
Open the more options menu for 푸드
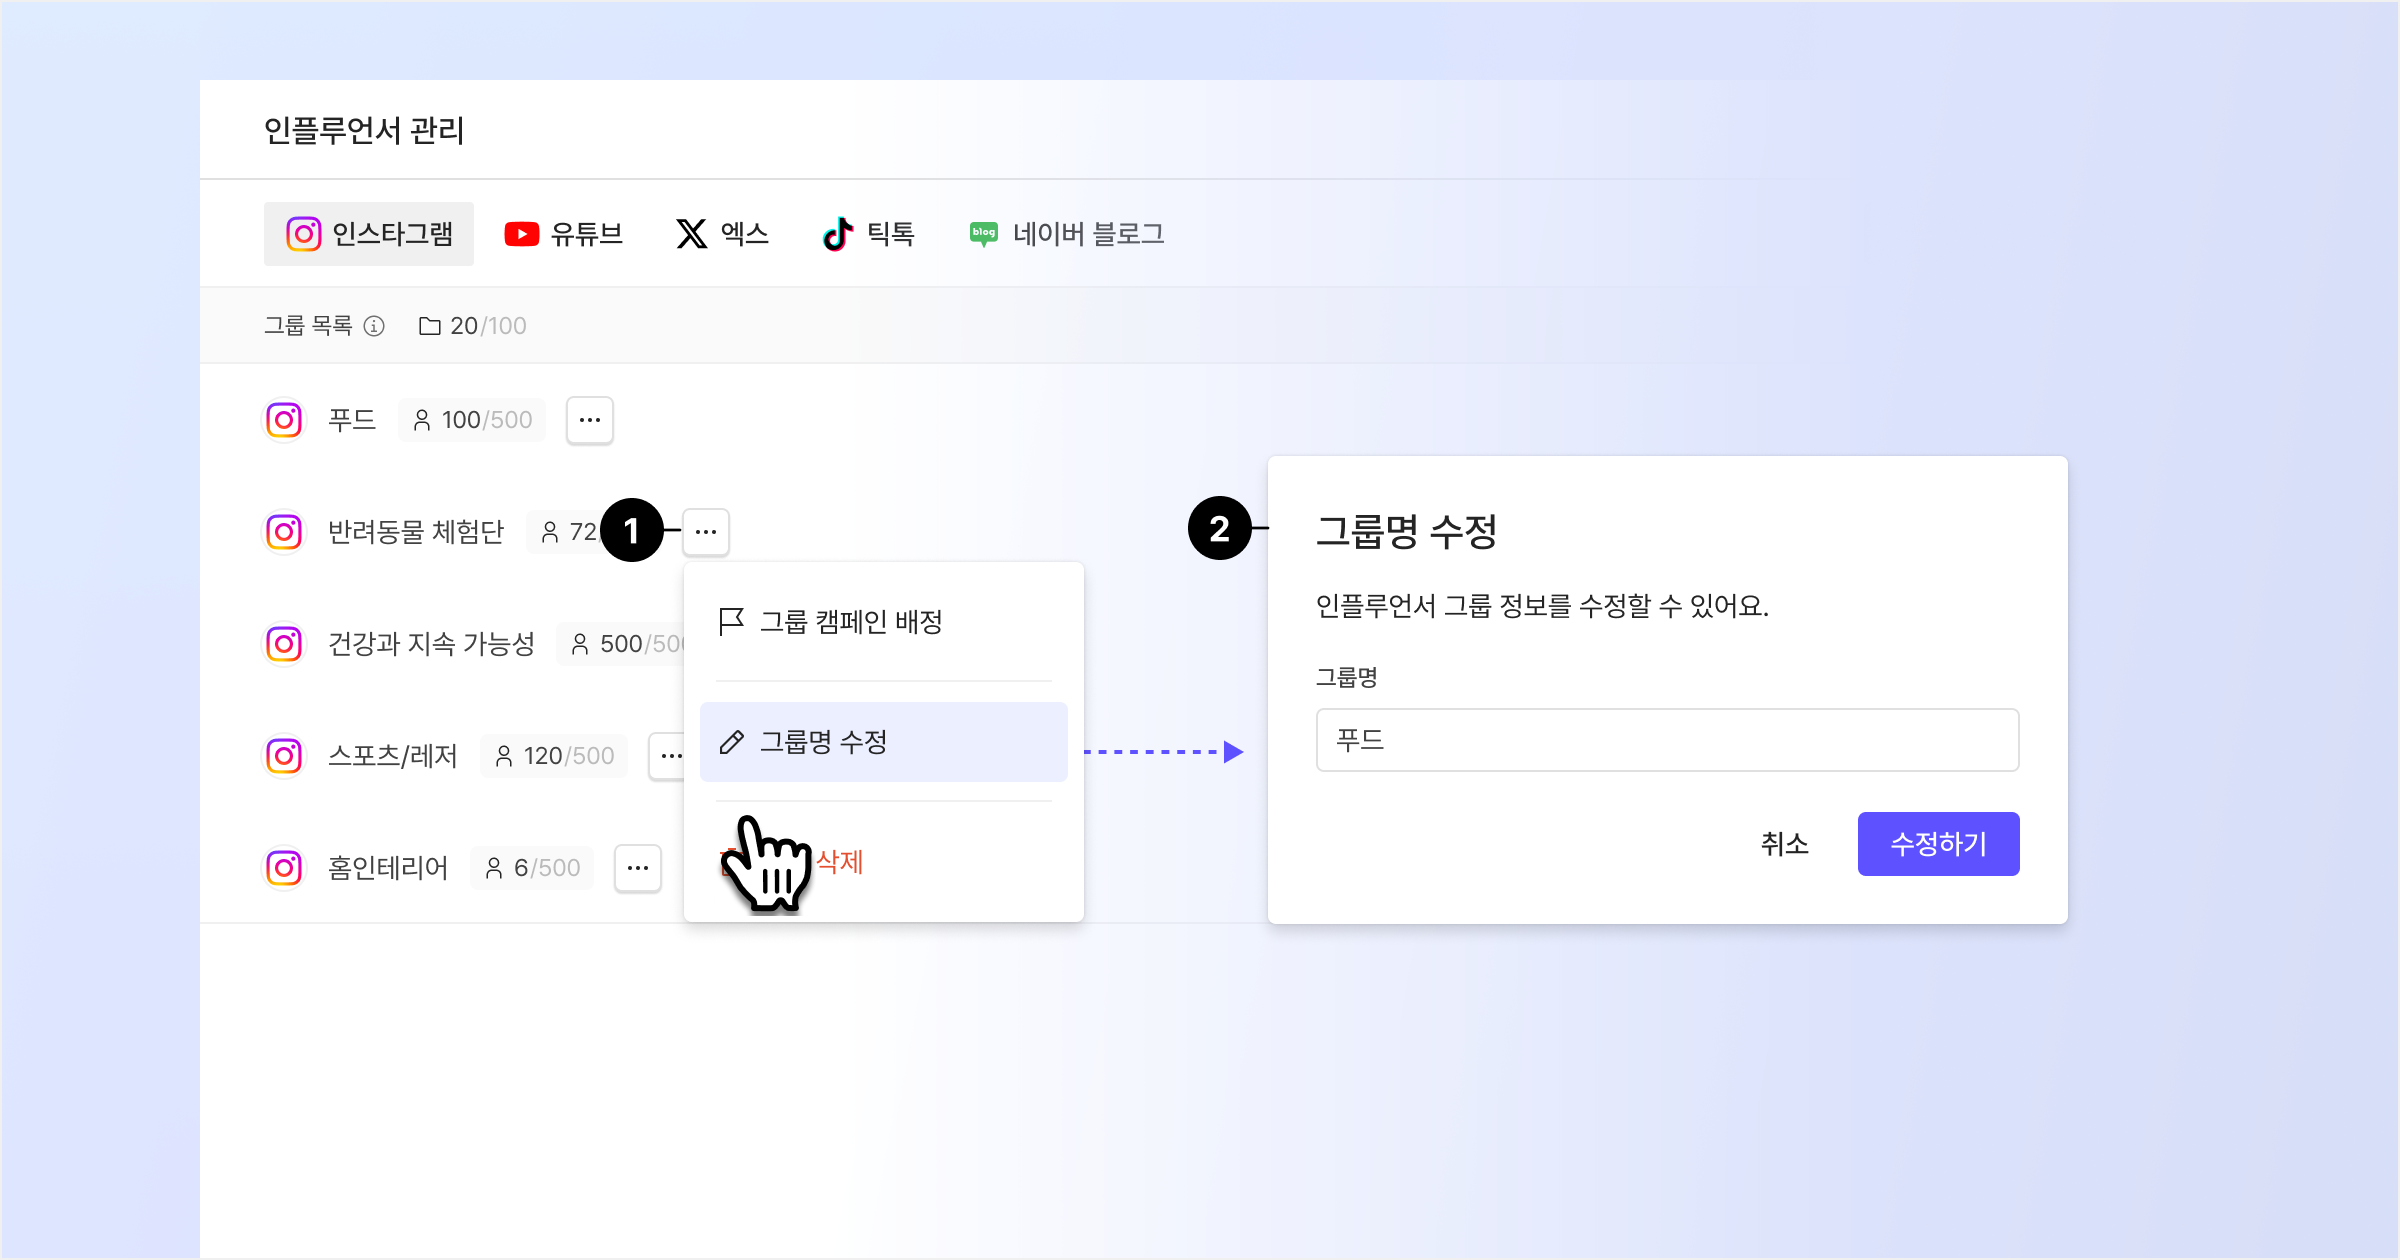(590, 420)
